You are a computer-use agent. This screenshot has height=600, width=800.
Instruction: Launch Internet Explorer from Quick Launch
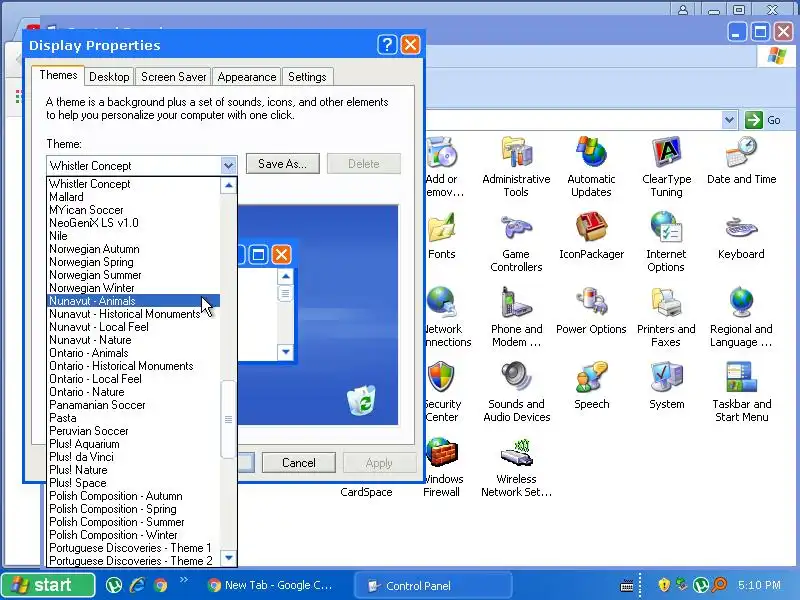(137, 585)
